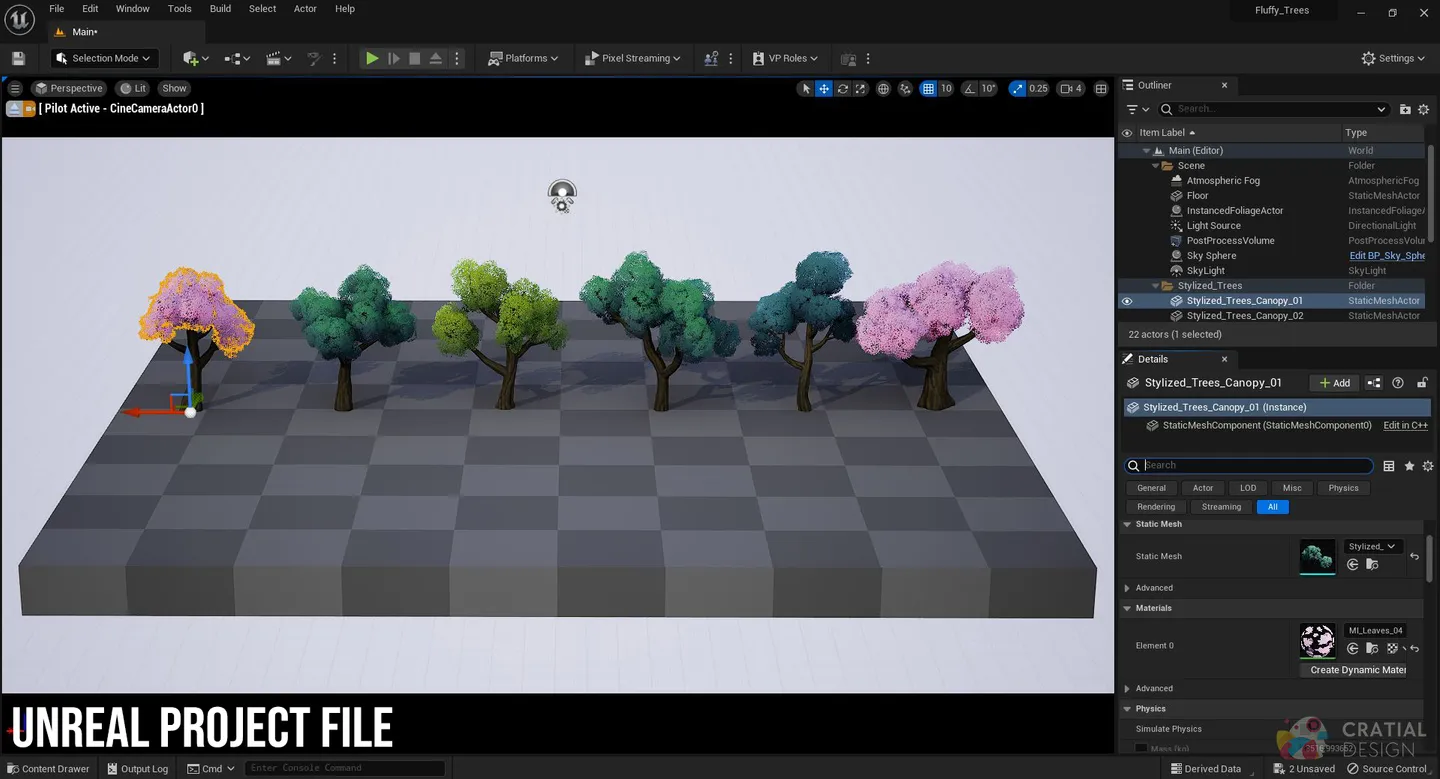The height and width of the screenshot is (779, 1440).
Task: Click the Skip frame advance button
Action: coord(394,58)
